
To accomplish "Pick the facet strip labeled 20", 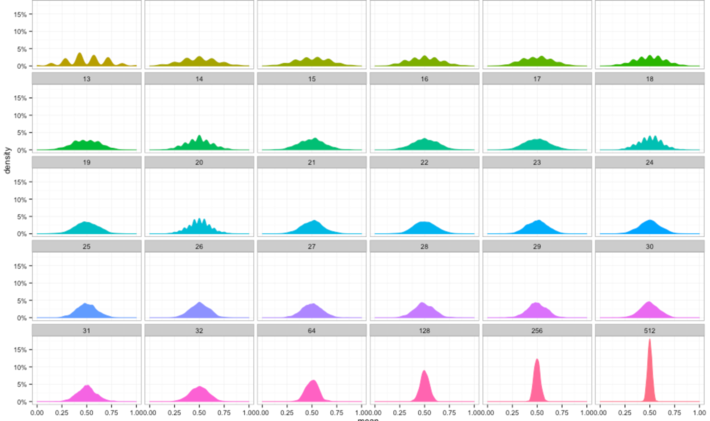I will click(199, 163).
